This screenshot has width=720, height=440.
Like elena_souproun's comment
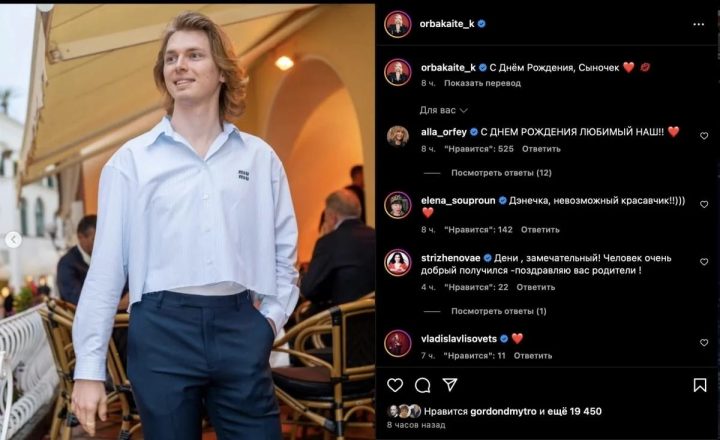click(703, 204)
